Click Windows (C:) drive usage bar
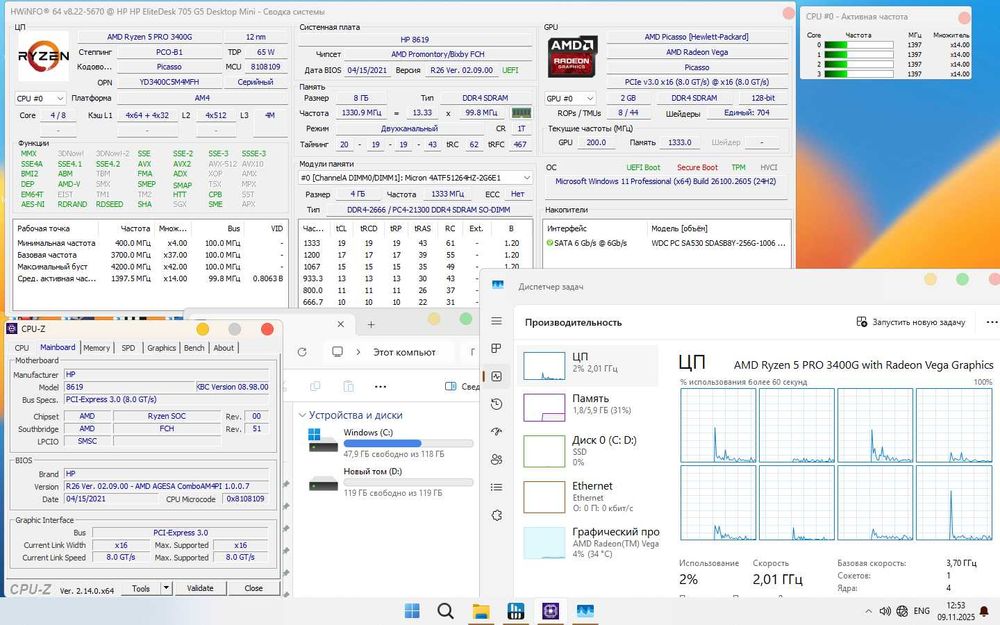1000x625 pixels. pyautogui.click(x=408, y=443)
